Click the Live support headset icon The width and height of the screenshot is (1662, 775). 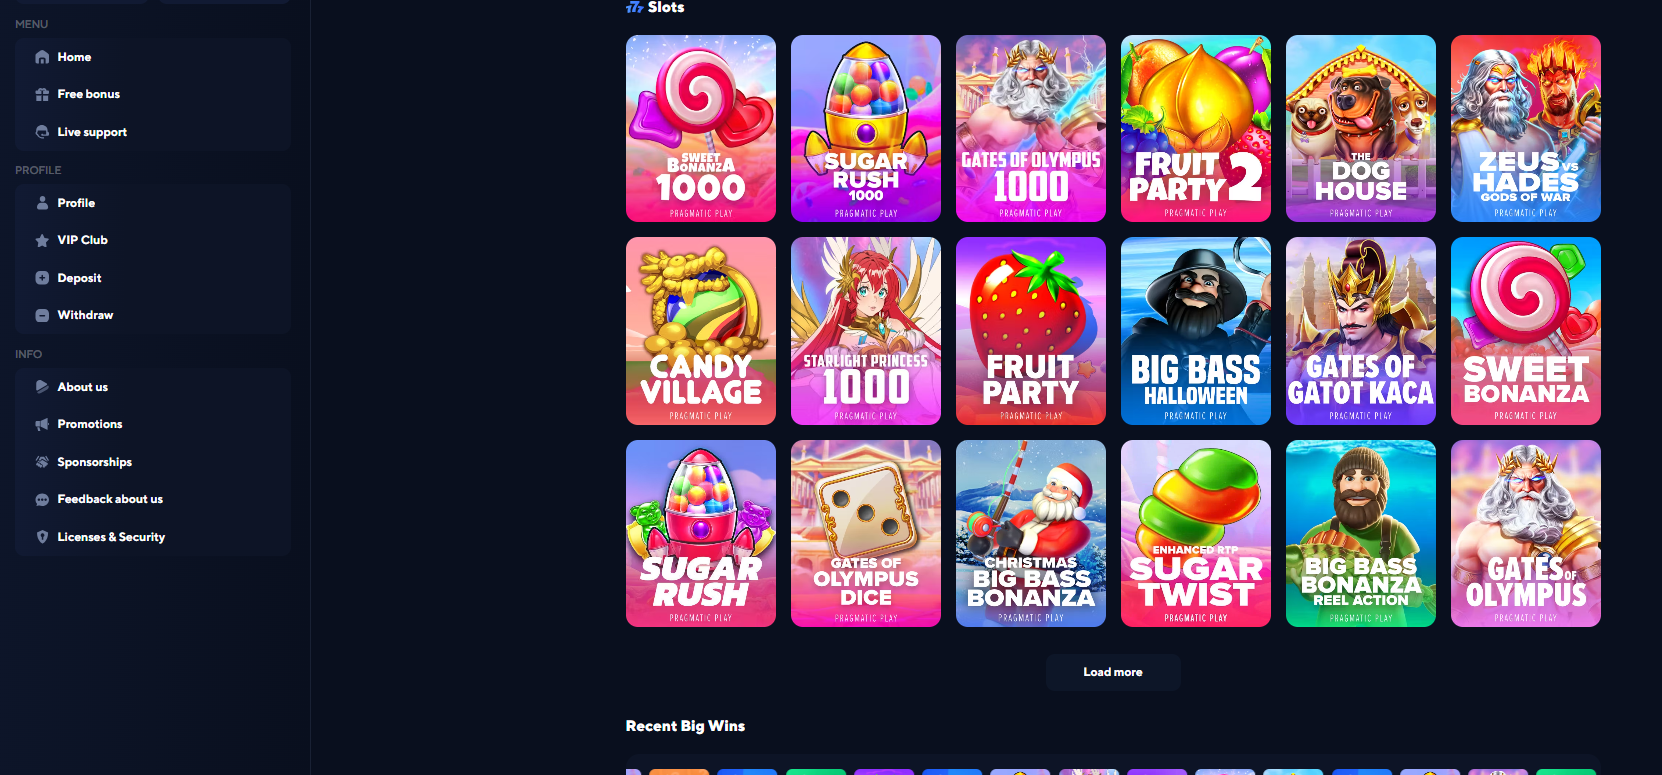[x=42, y=132]
